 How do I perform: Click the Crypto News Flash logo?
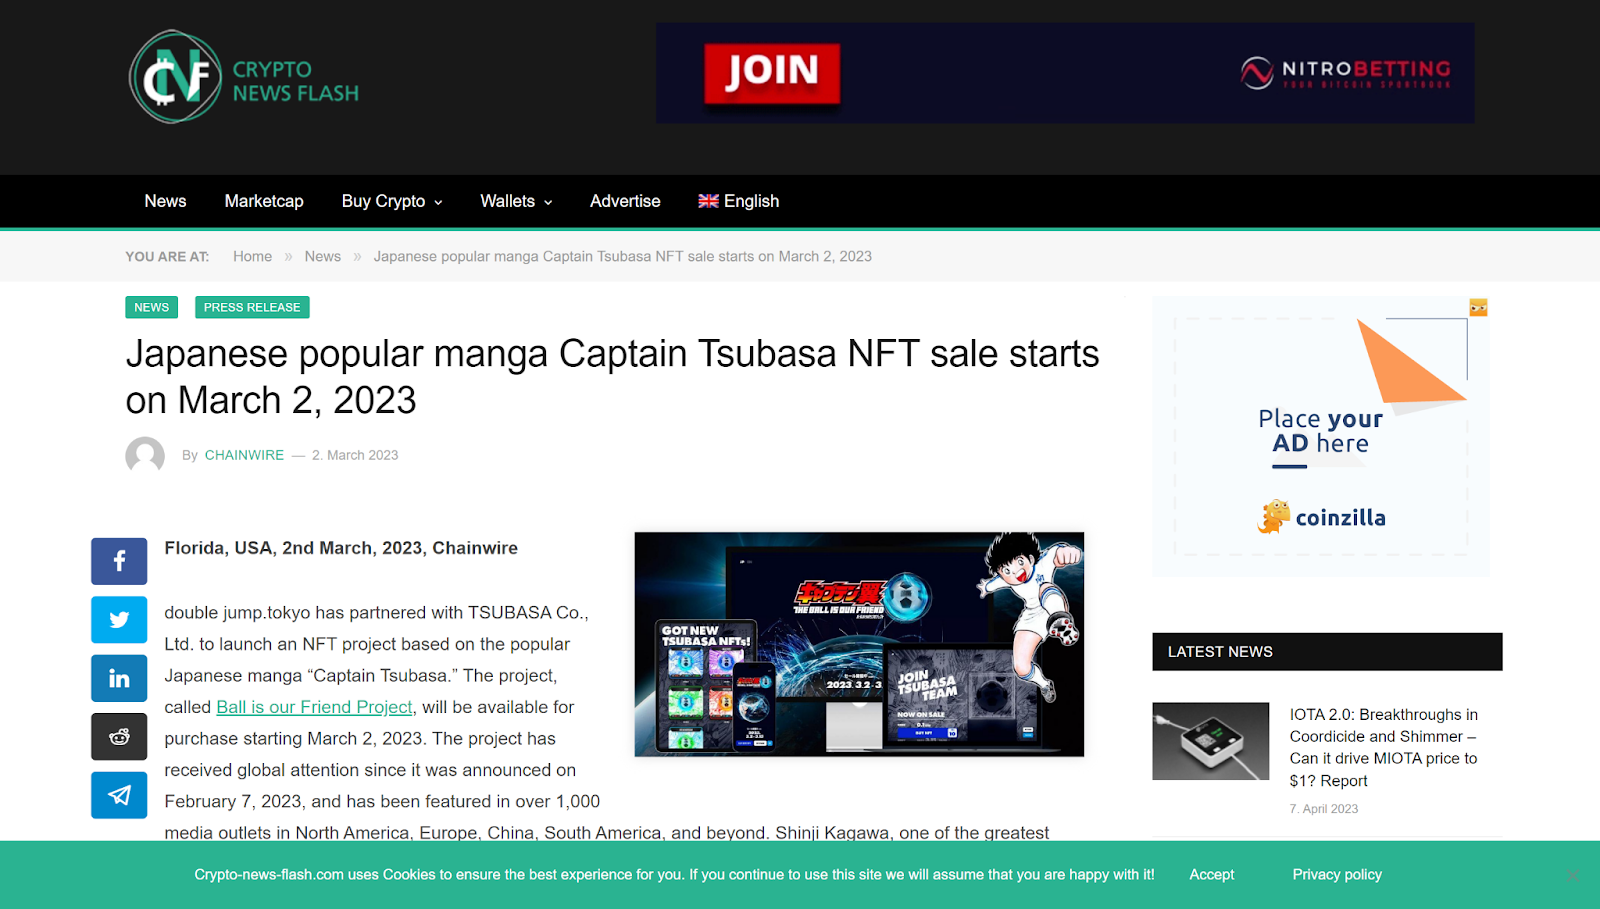(244, 77)
